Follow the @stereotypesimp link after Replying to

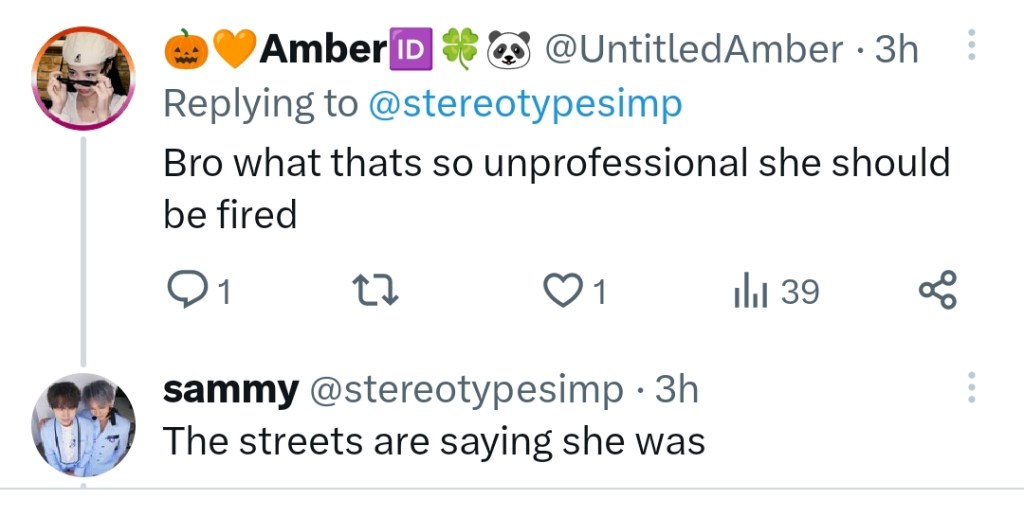click(x=525, y=103)
